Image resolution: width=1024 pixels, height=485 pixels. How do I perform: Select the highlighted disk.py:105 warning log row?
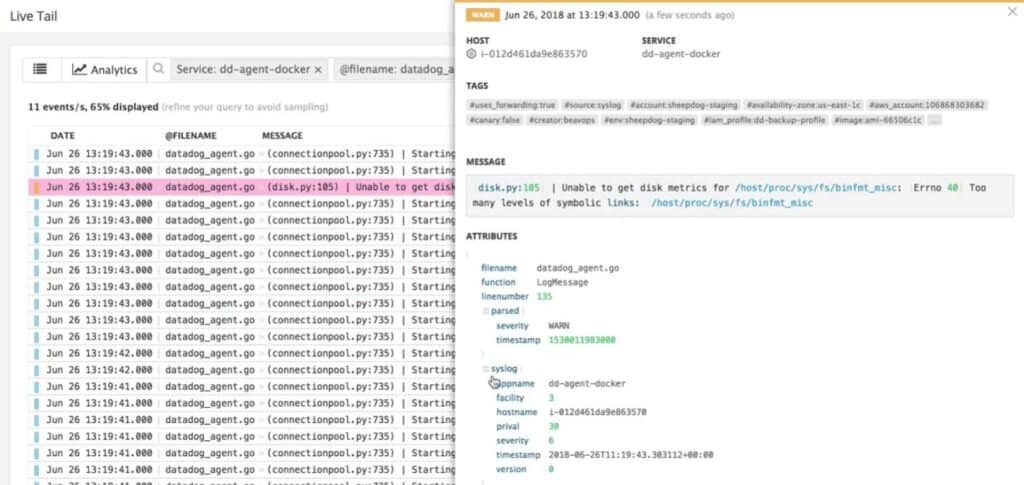tap(242, 187)
